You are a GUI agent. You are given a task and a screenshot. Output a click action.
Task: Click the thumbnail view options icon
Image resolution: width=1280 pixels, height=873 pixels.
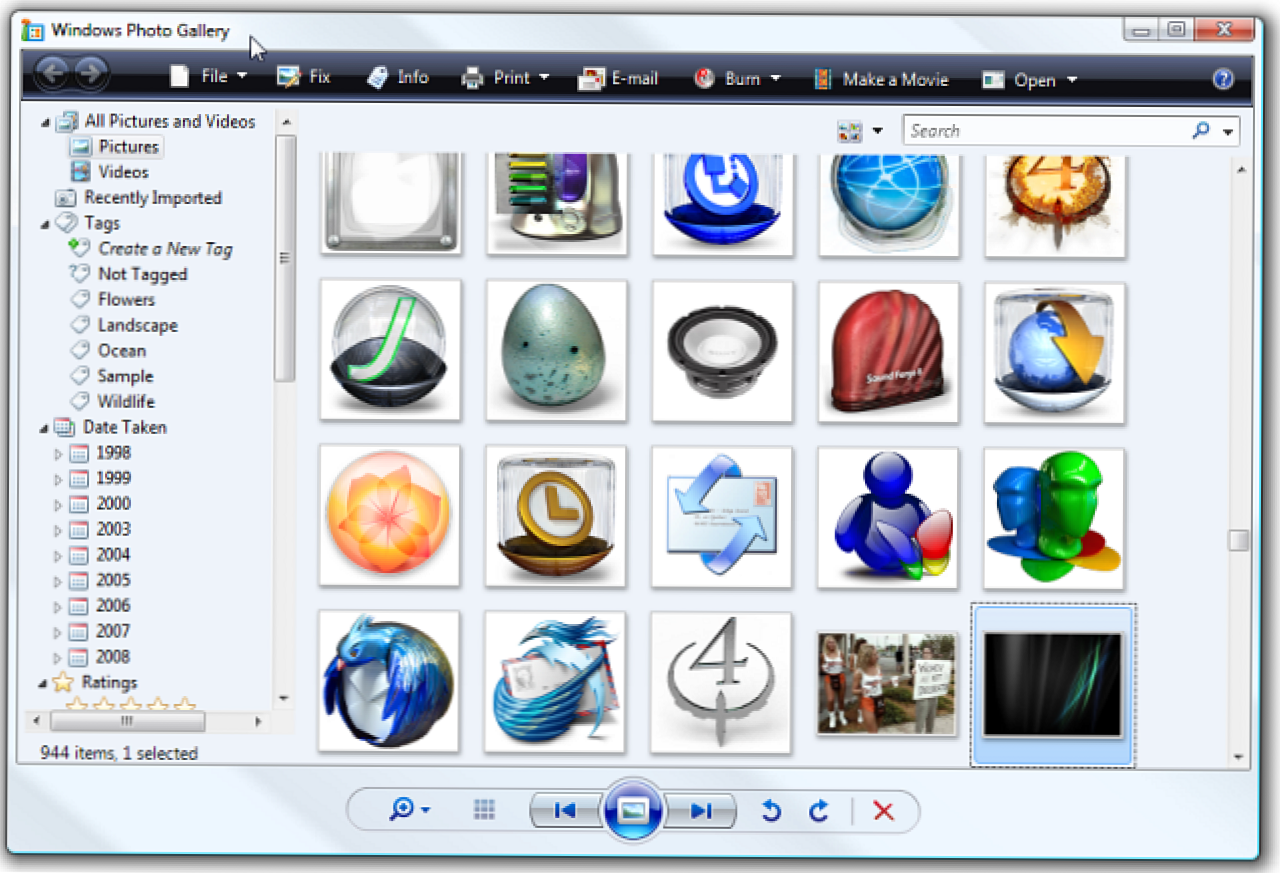(850, 132)
